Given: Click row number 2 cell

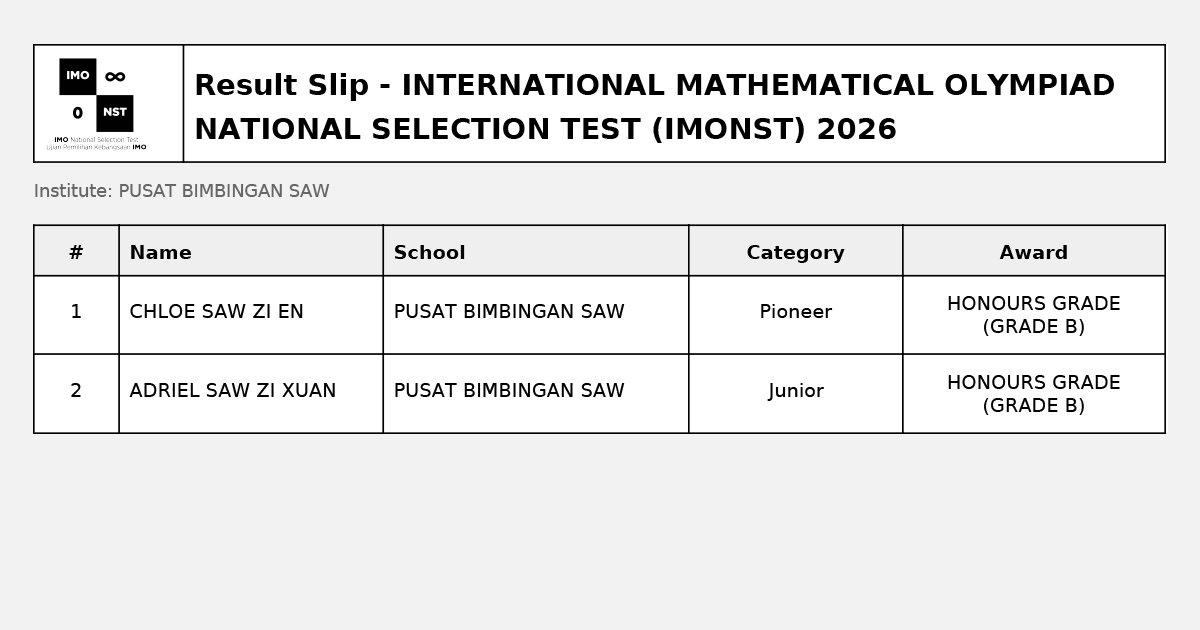Looking at the screenshot, I should click(x=76, y=394).
